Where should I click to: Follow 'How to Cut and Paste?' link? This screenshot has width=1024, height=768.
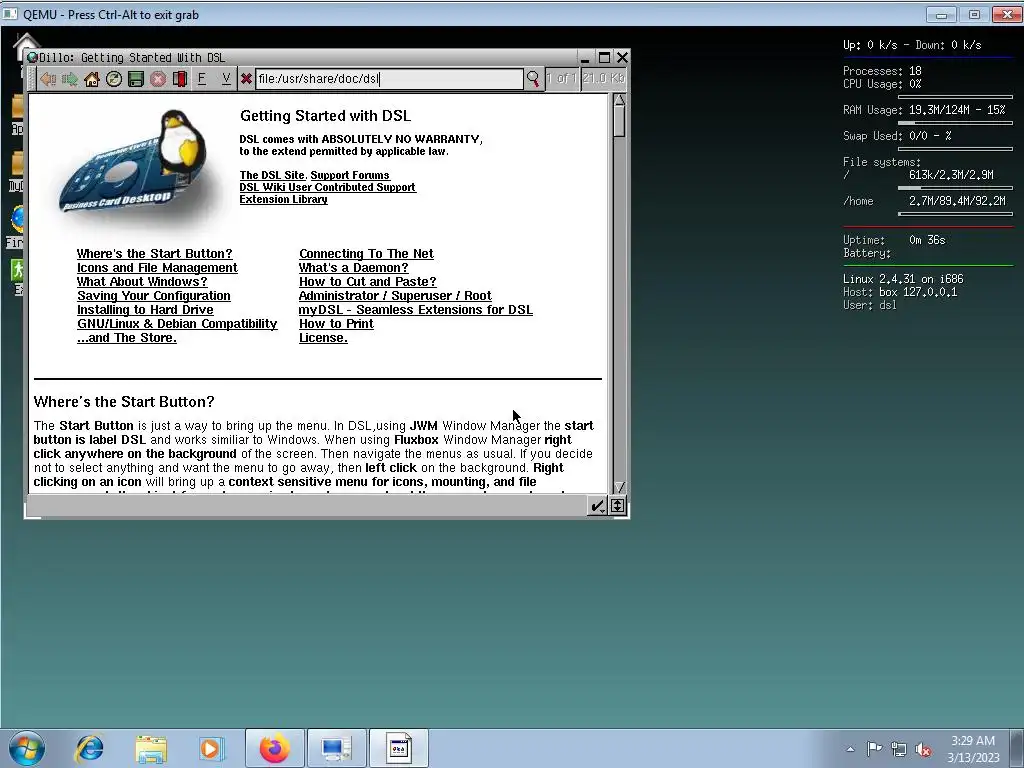368,281
